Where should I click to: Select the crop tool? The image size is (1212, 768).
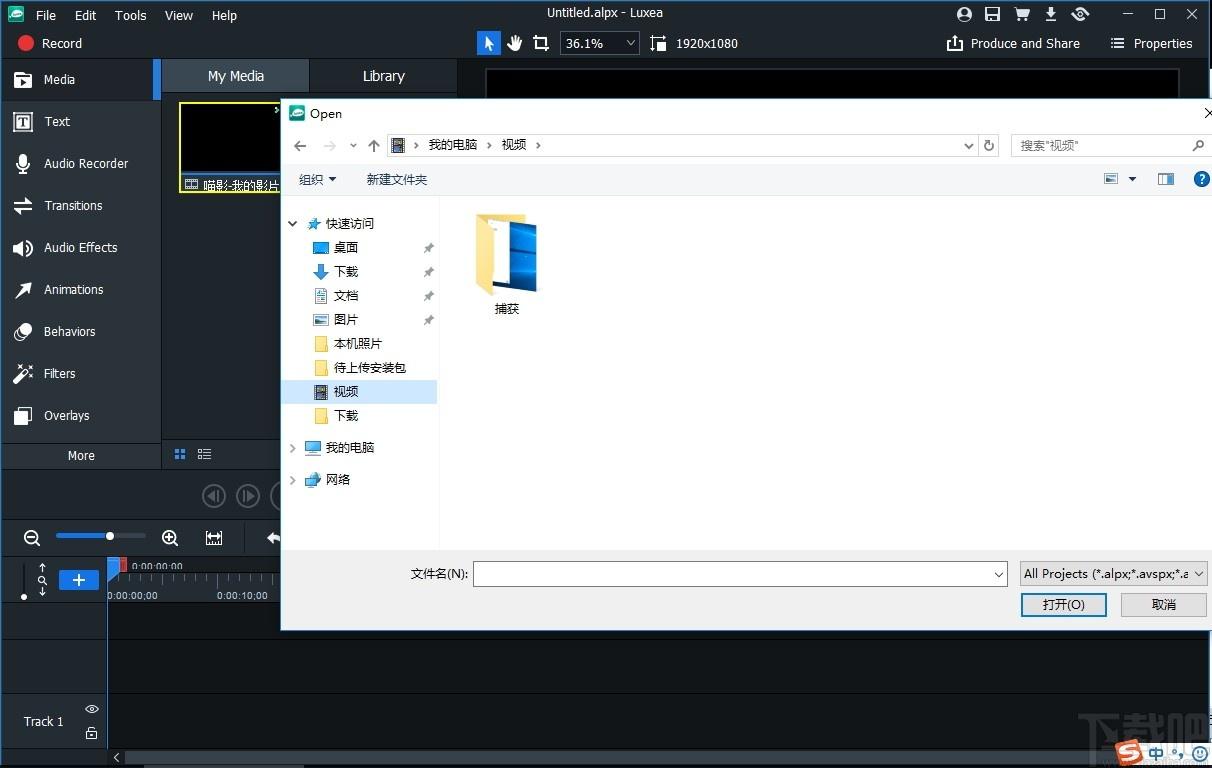click(x=541, y=43)
